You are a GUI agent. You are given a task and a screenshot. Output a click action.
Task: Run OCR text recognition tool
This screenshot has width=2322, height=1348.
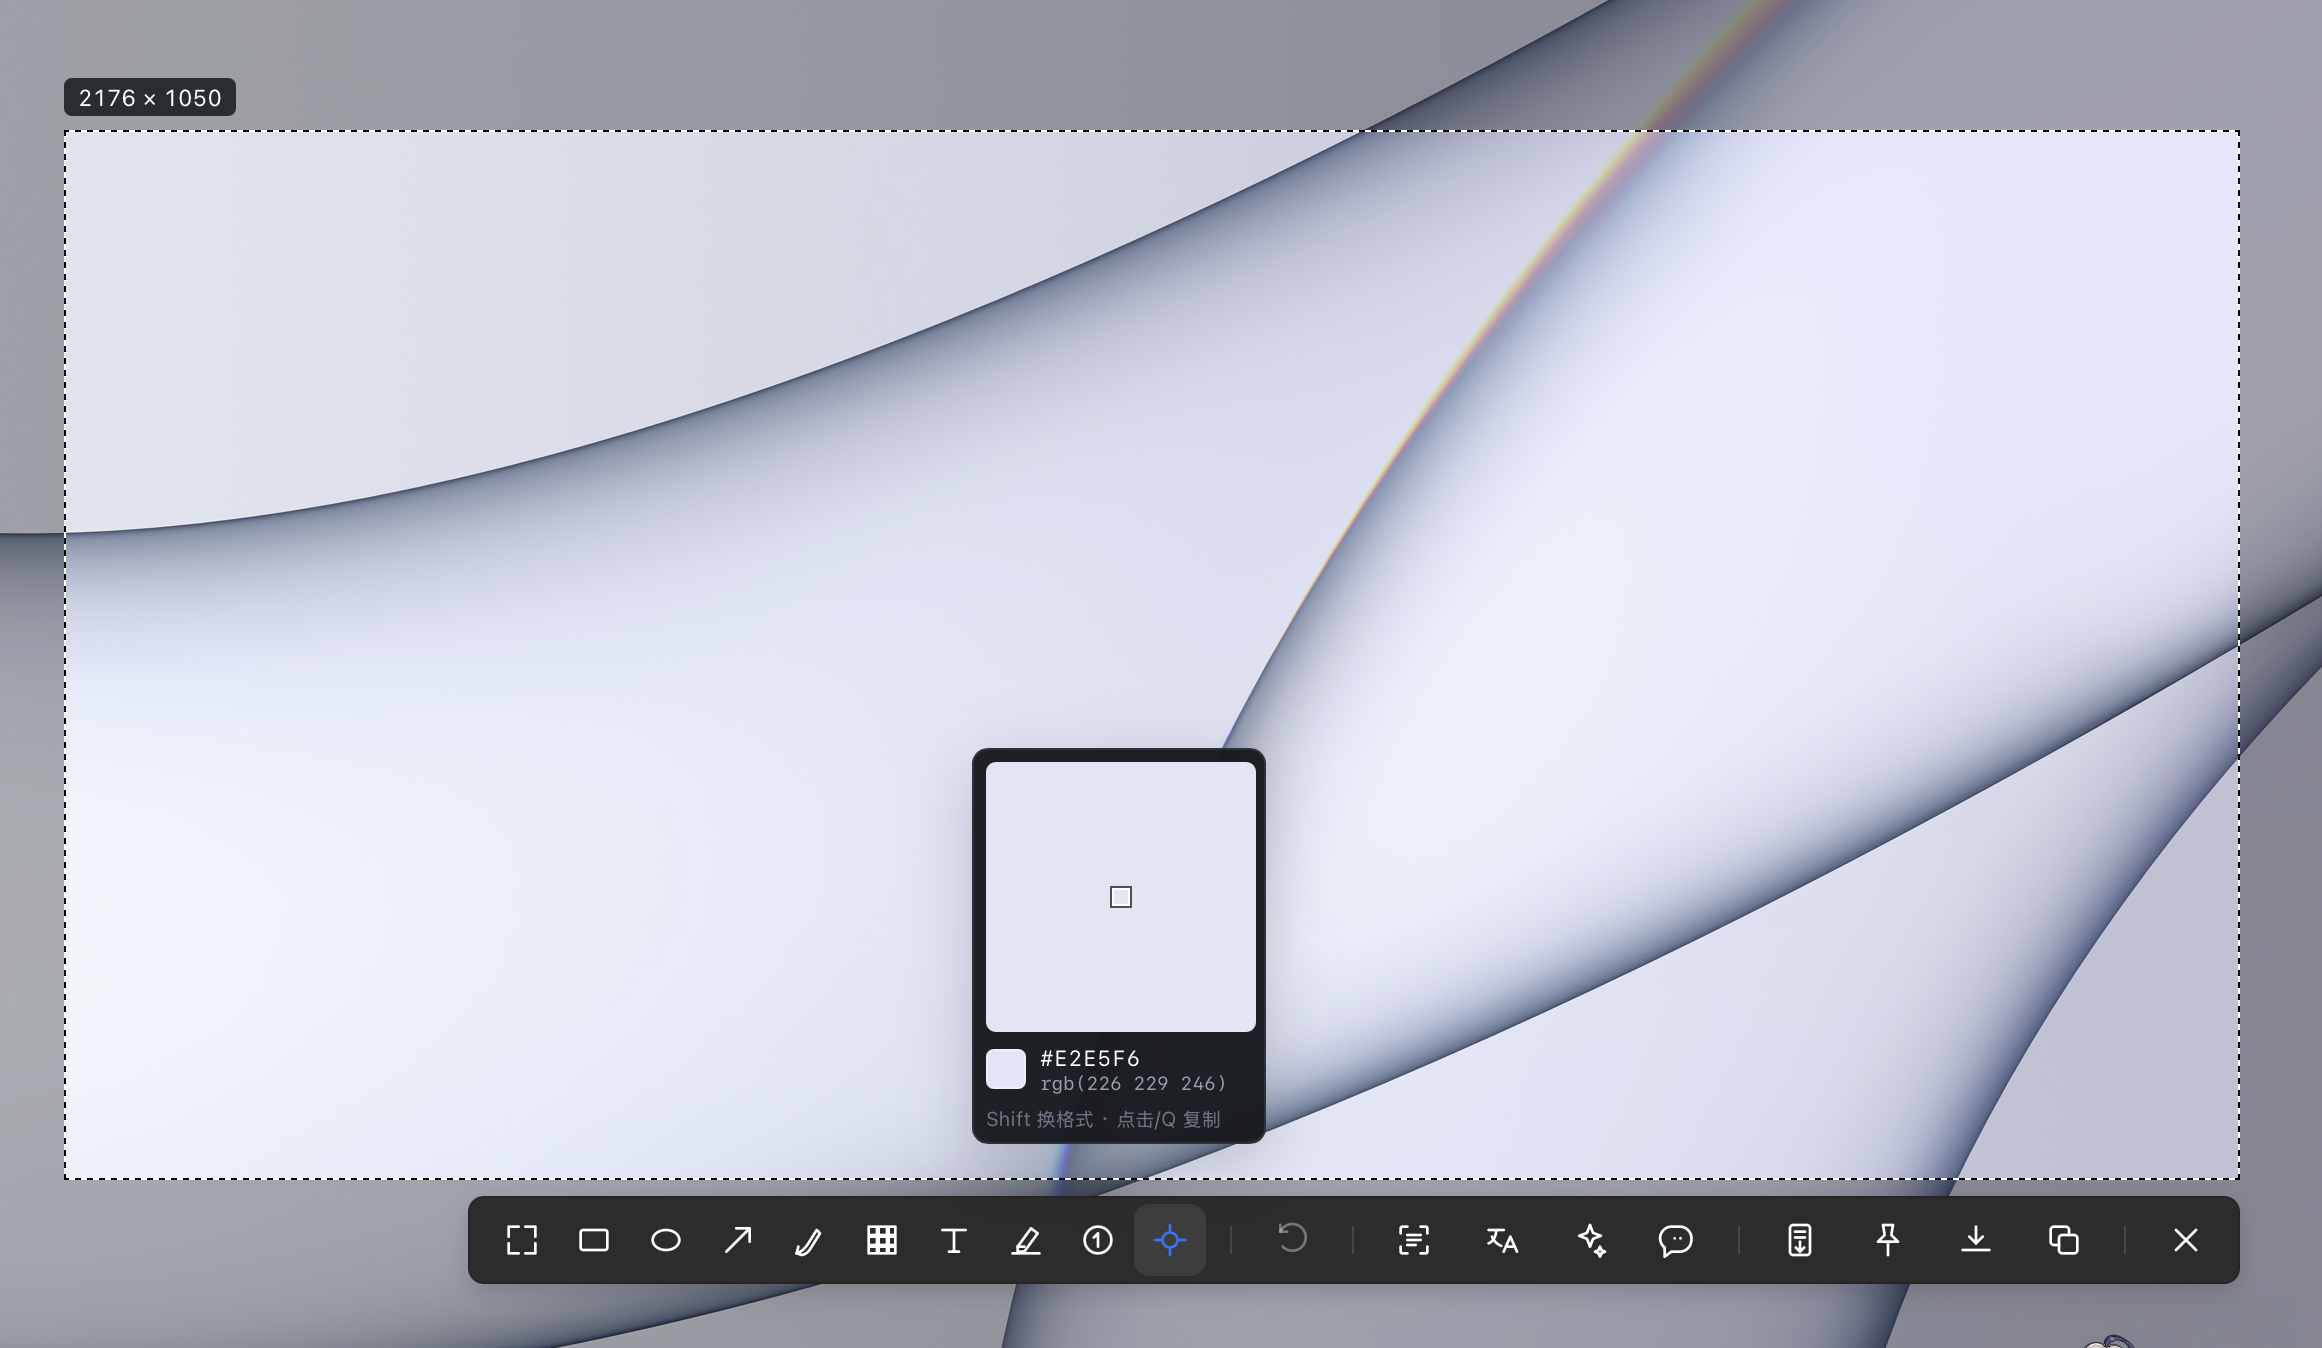(x=1414, y=1240)
